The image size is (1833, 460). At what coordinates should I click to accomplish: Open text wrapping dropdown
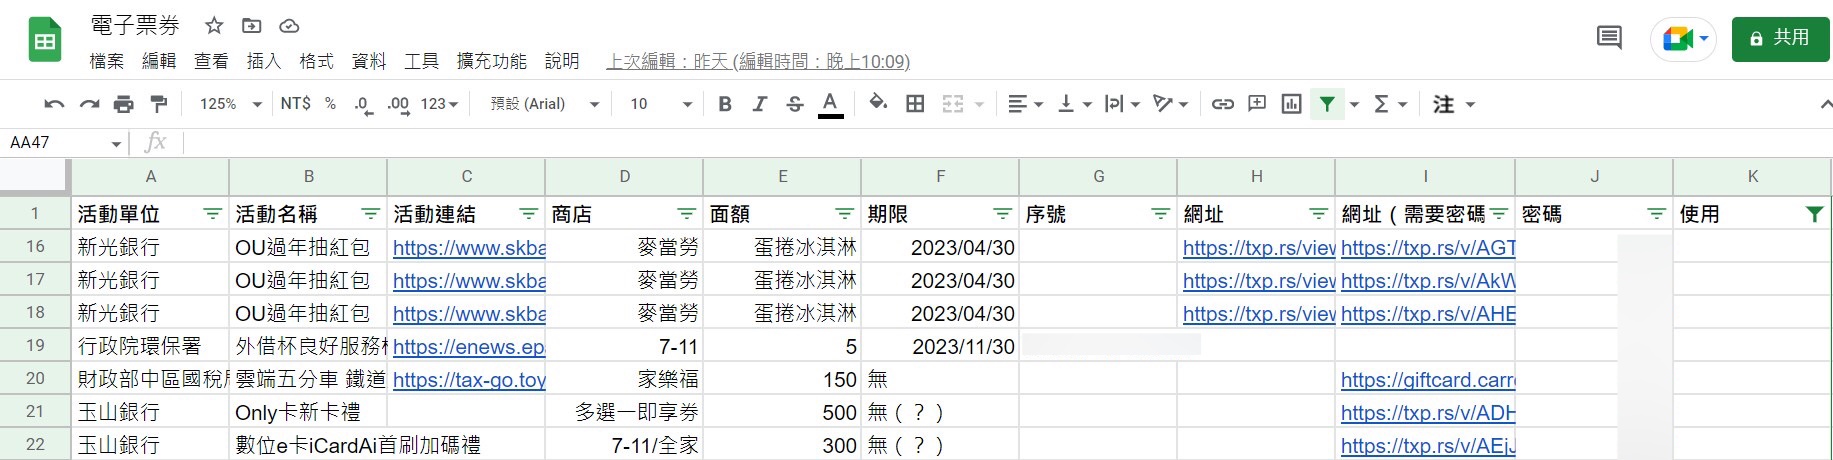pyautogui.click(x=1122, y=104)
